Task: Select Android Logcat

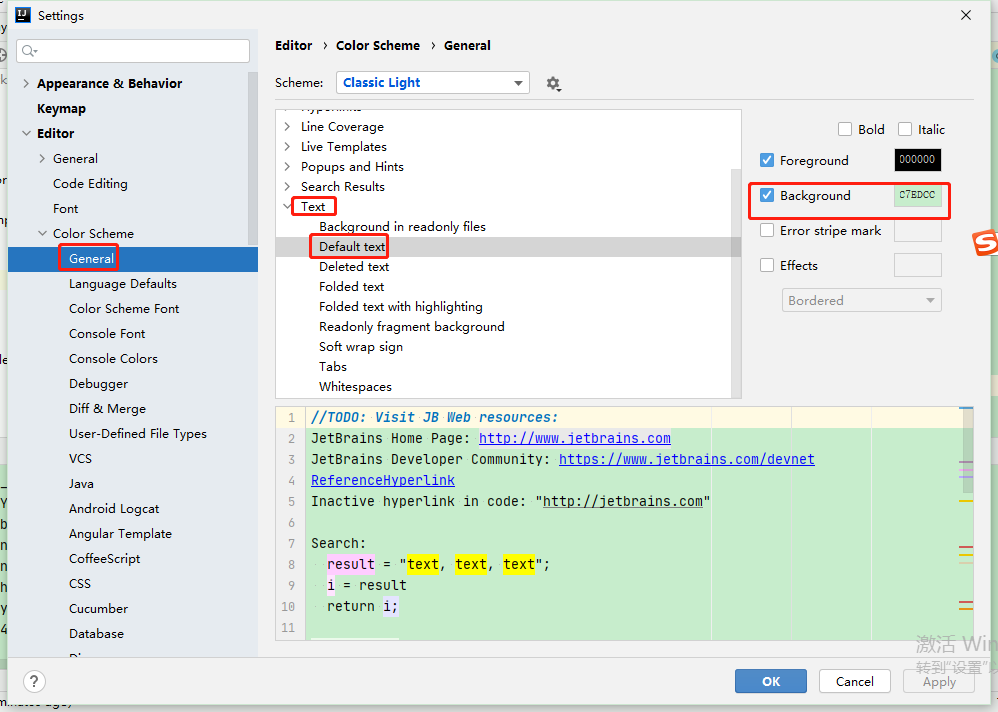Action: coord(114,508)
